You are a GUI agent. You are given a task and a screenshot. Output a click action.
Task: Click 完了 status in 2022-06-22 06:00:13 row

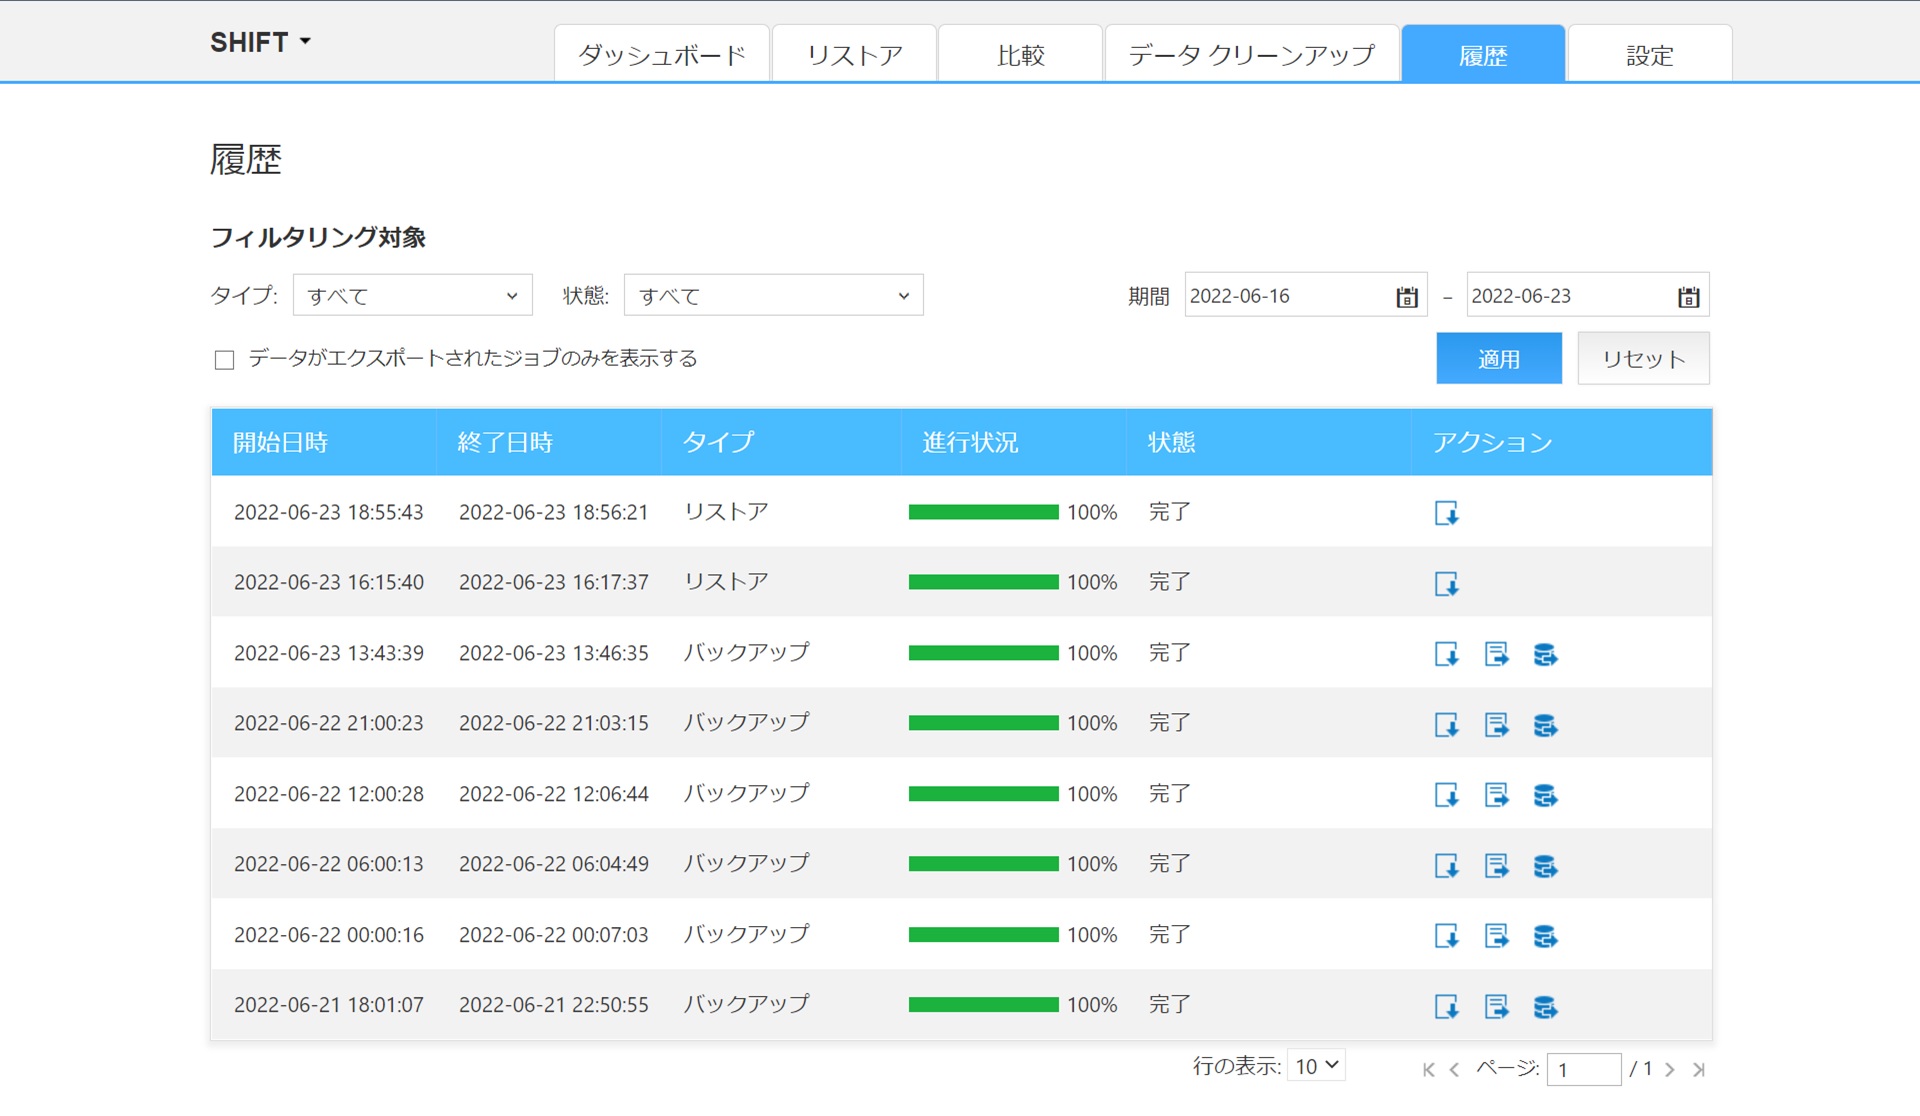pyautogui.click(x=1169, y=864)
